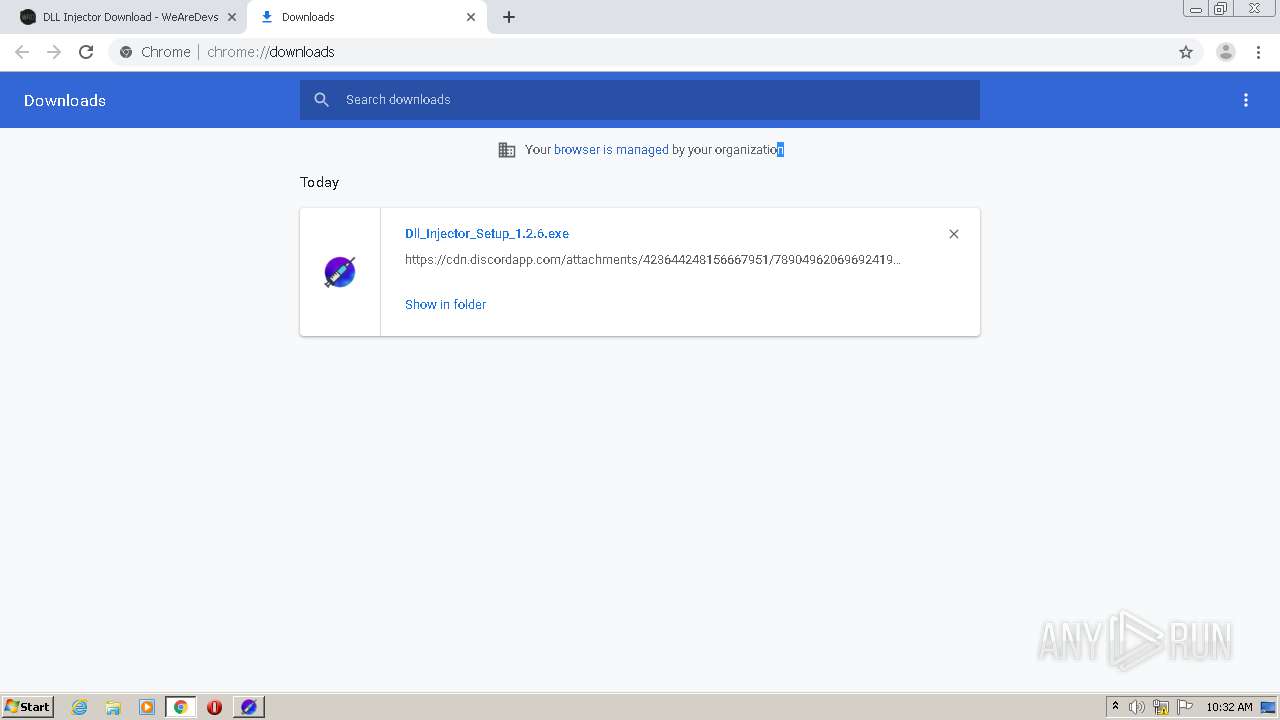
Task: Click the Today date label
Action: coord(320,182)
